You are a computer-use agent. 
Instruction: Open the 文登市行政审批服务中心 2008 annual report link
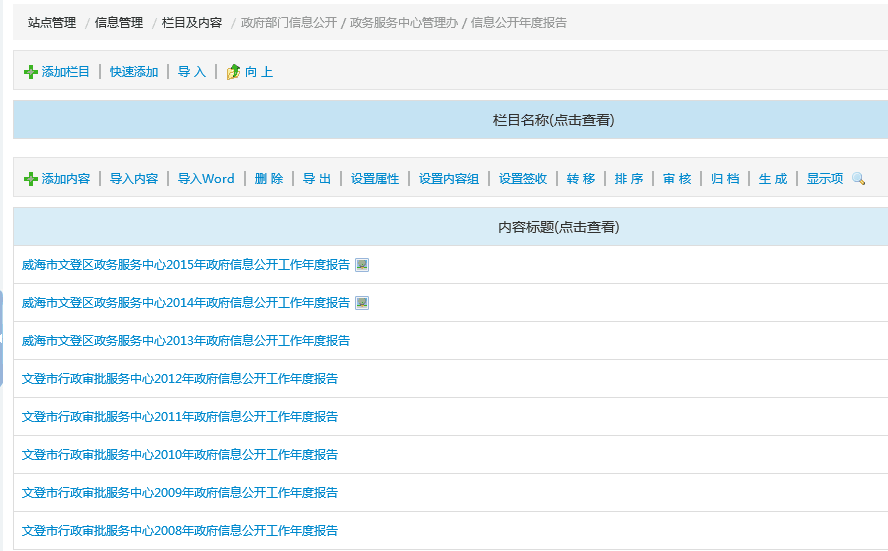pos(180,531)
